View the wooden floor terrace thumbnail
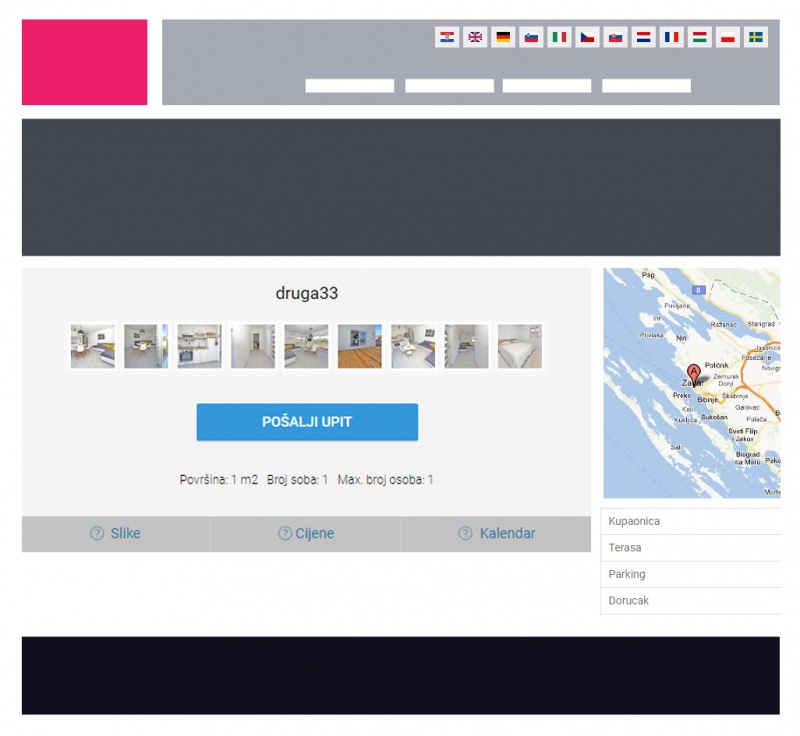800x736 pixels. click(x=359, y=347)
